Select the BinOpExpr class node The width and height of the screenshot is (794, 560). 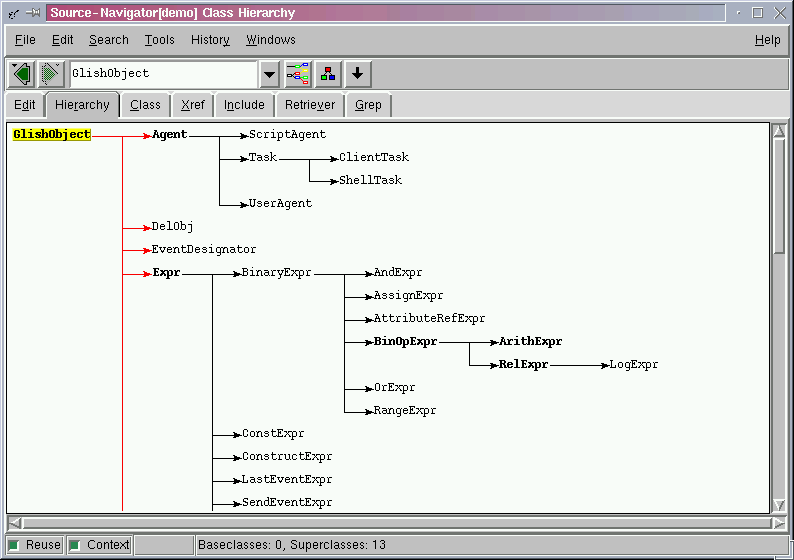coord(405,341)
